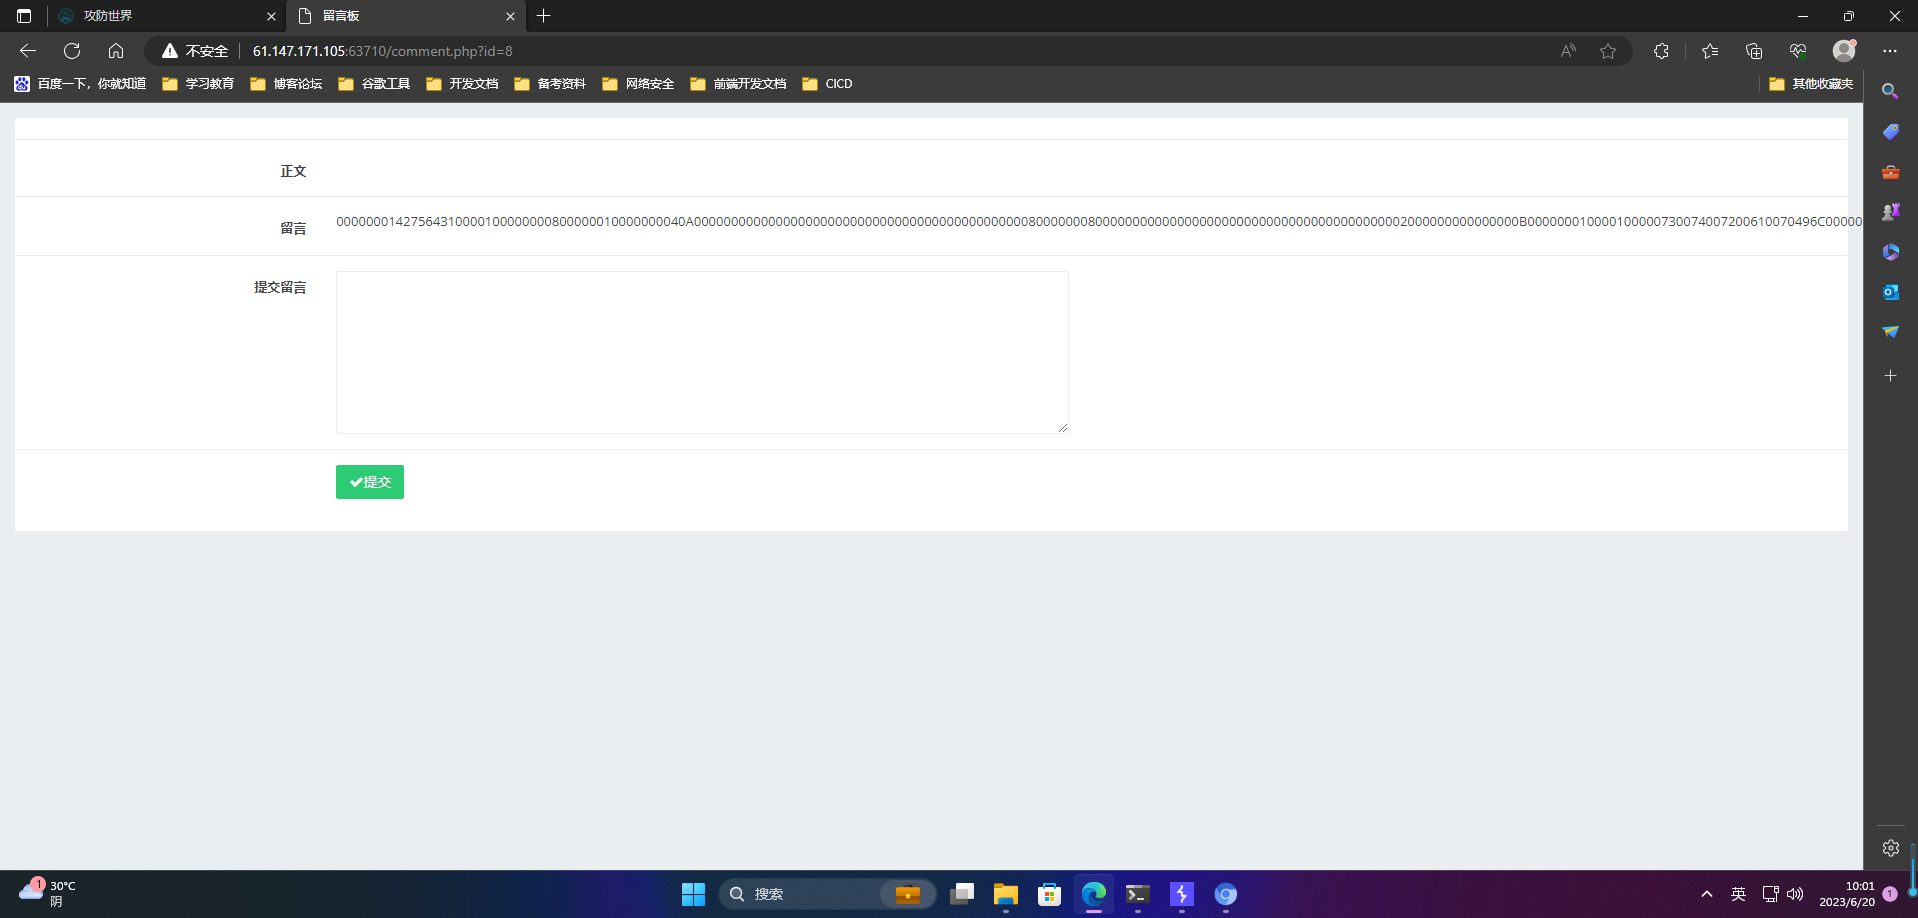Open the taskbar 搜索 box

click(827, 894)
